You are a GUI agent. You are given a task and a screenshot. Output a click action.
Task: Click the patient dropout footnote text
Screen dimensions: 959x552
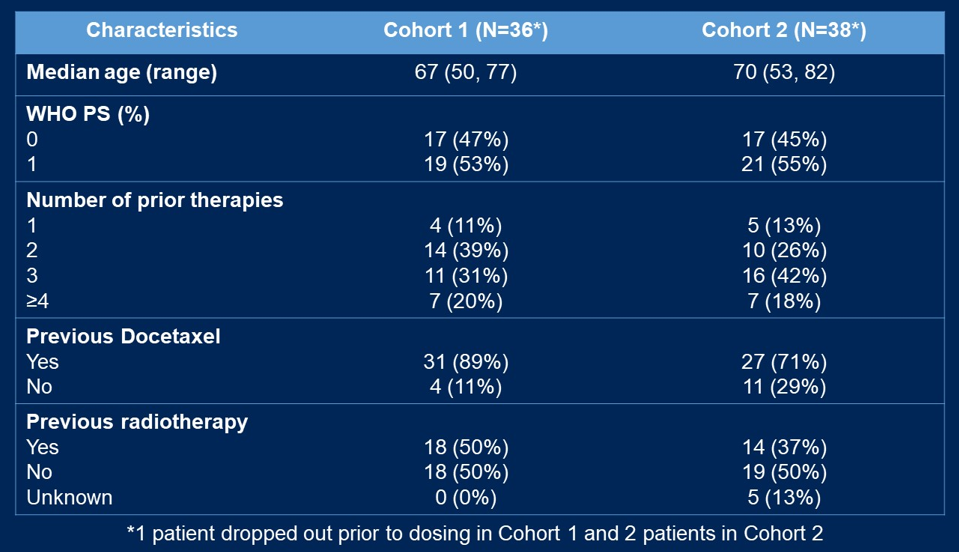pos(475,533)
